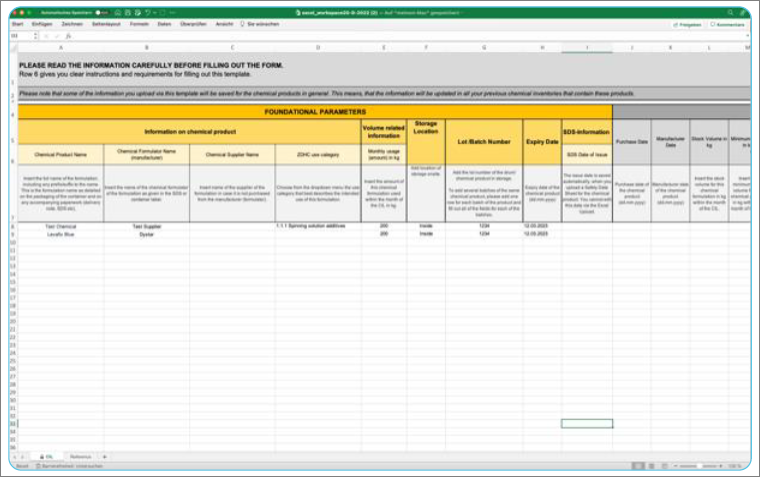Screen dimensions: 760x477
Task: Click the 'Expiry Date' header cell
Action: (542, 142)
